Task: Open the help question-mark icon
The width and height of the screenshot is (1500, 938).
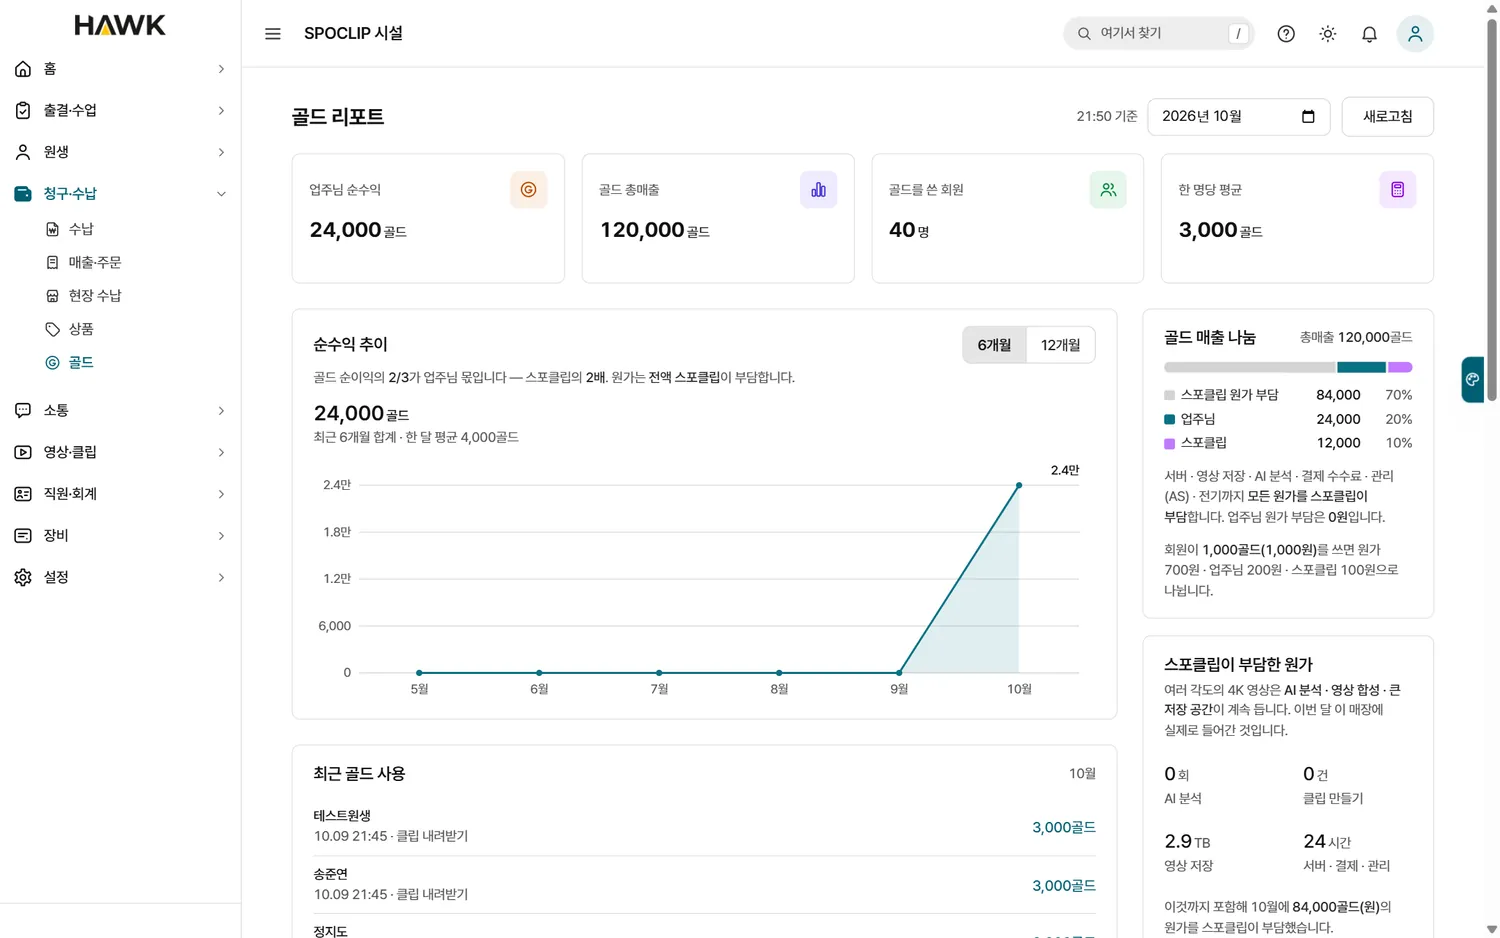Action: click(x=1286, y=34)
